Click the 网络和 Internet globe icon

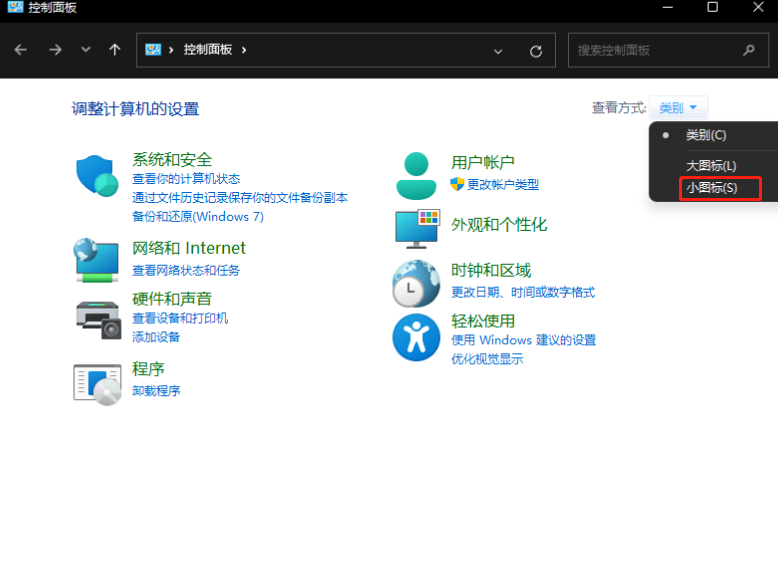pyautogui.click(x=97, y=260)
